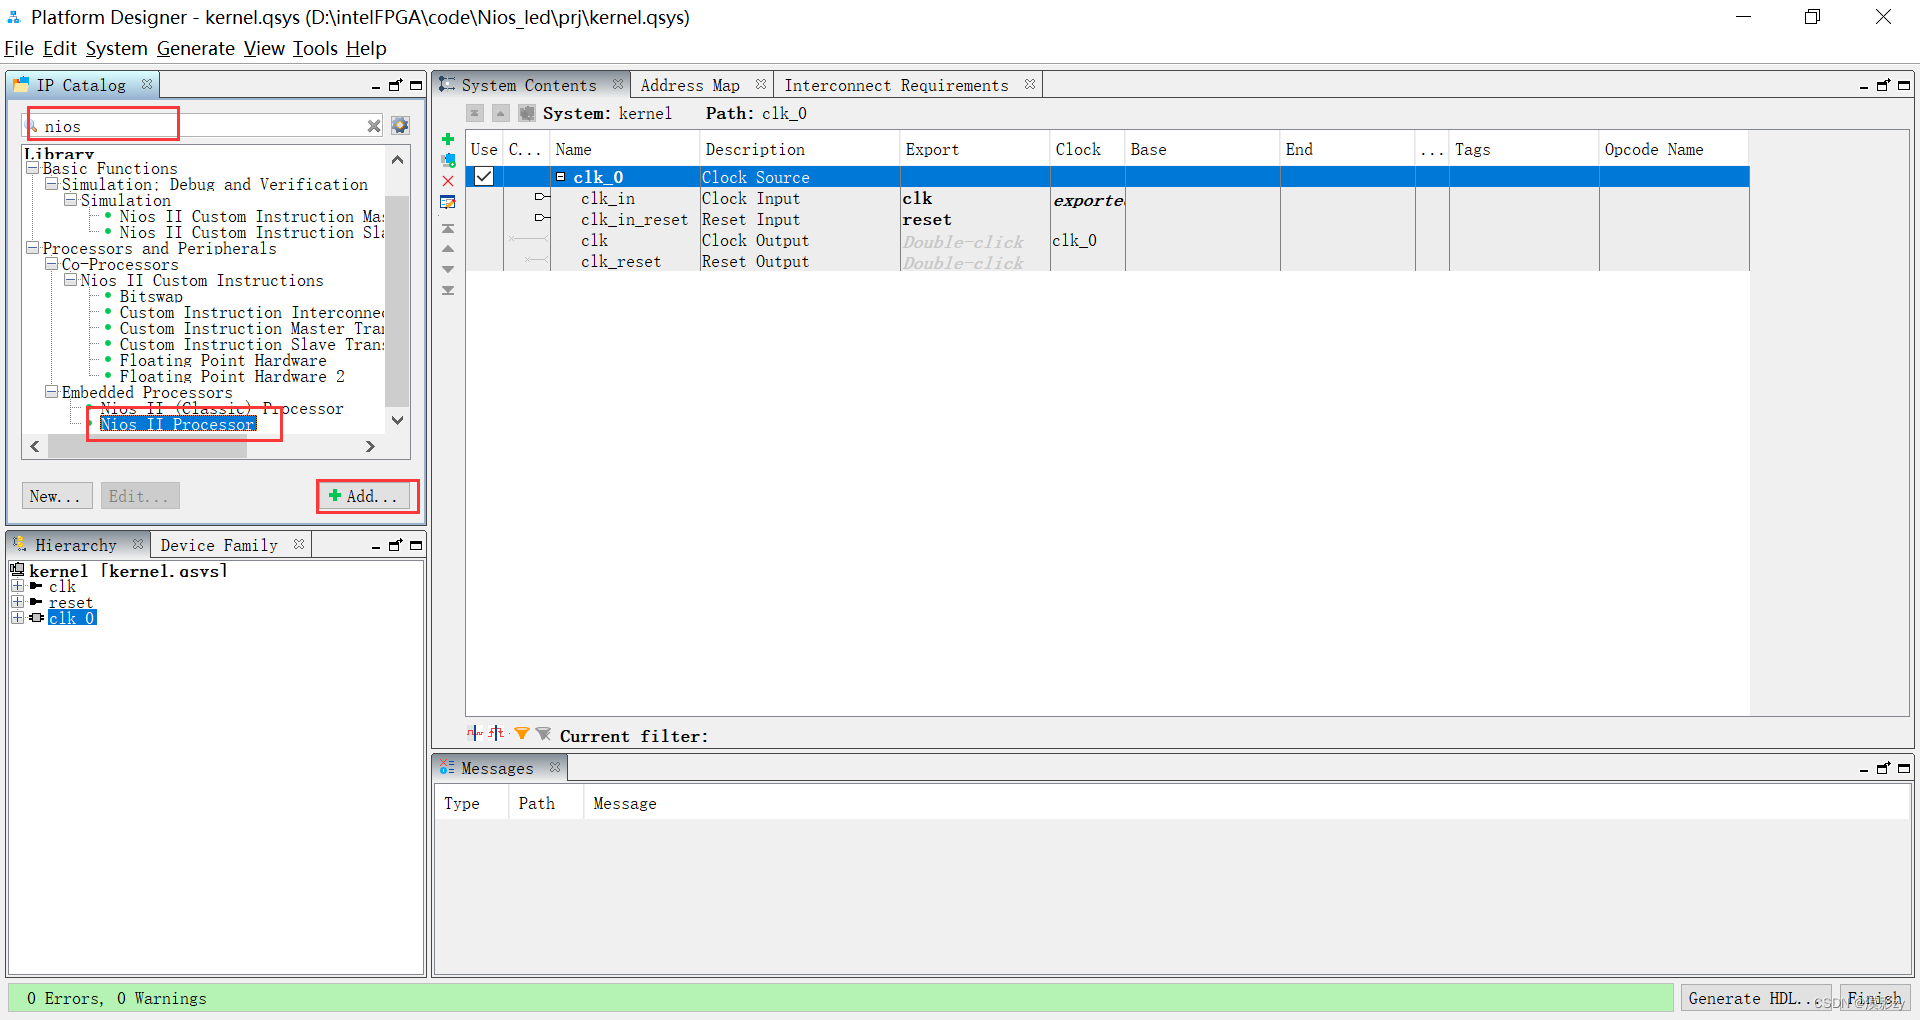This screenshot has width=1920, height=1020.
Task: Close the Device Family tab
Action: (x=299, y=544)
